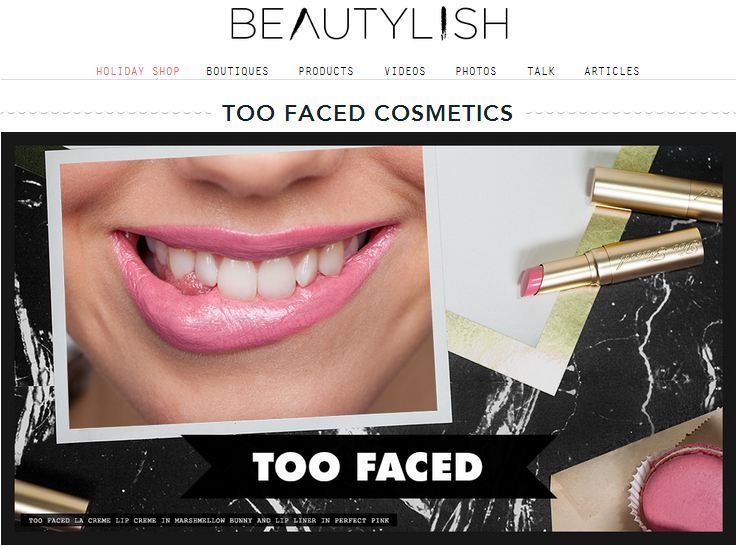Click the gold lipstick cap at bottom left
Viewport: 736px width, 546px height.
point(51,500)
